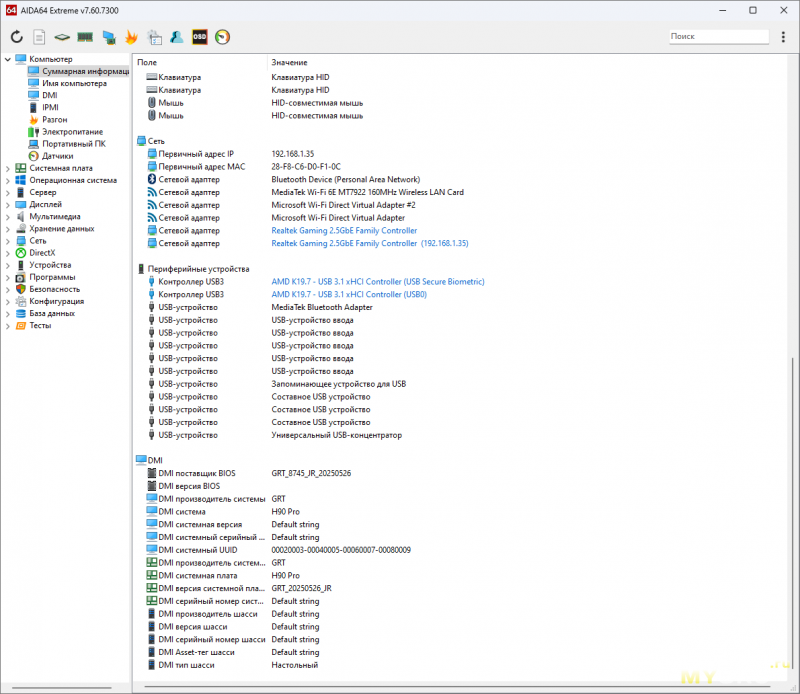Click the Значение column header
The image size is (800, 694).
[x=289, y=62]
